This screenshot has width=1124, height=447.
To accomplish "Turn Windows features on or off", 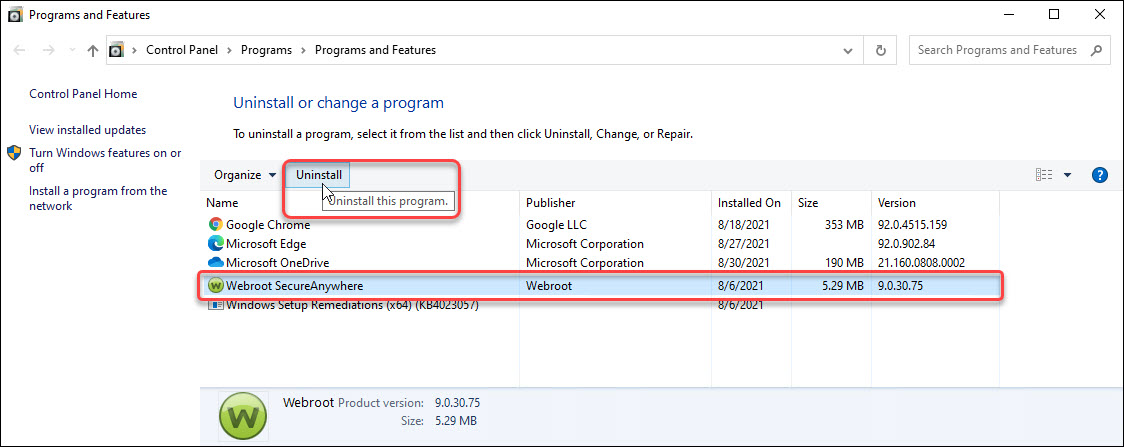I will (104, 160).
